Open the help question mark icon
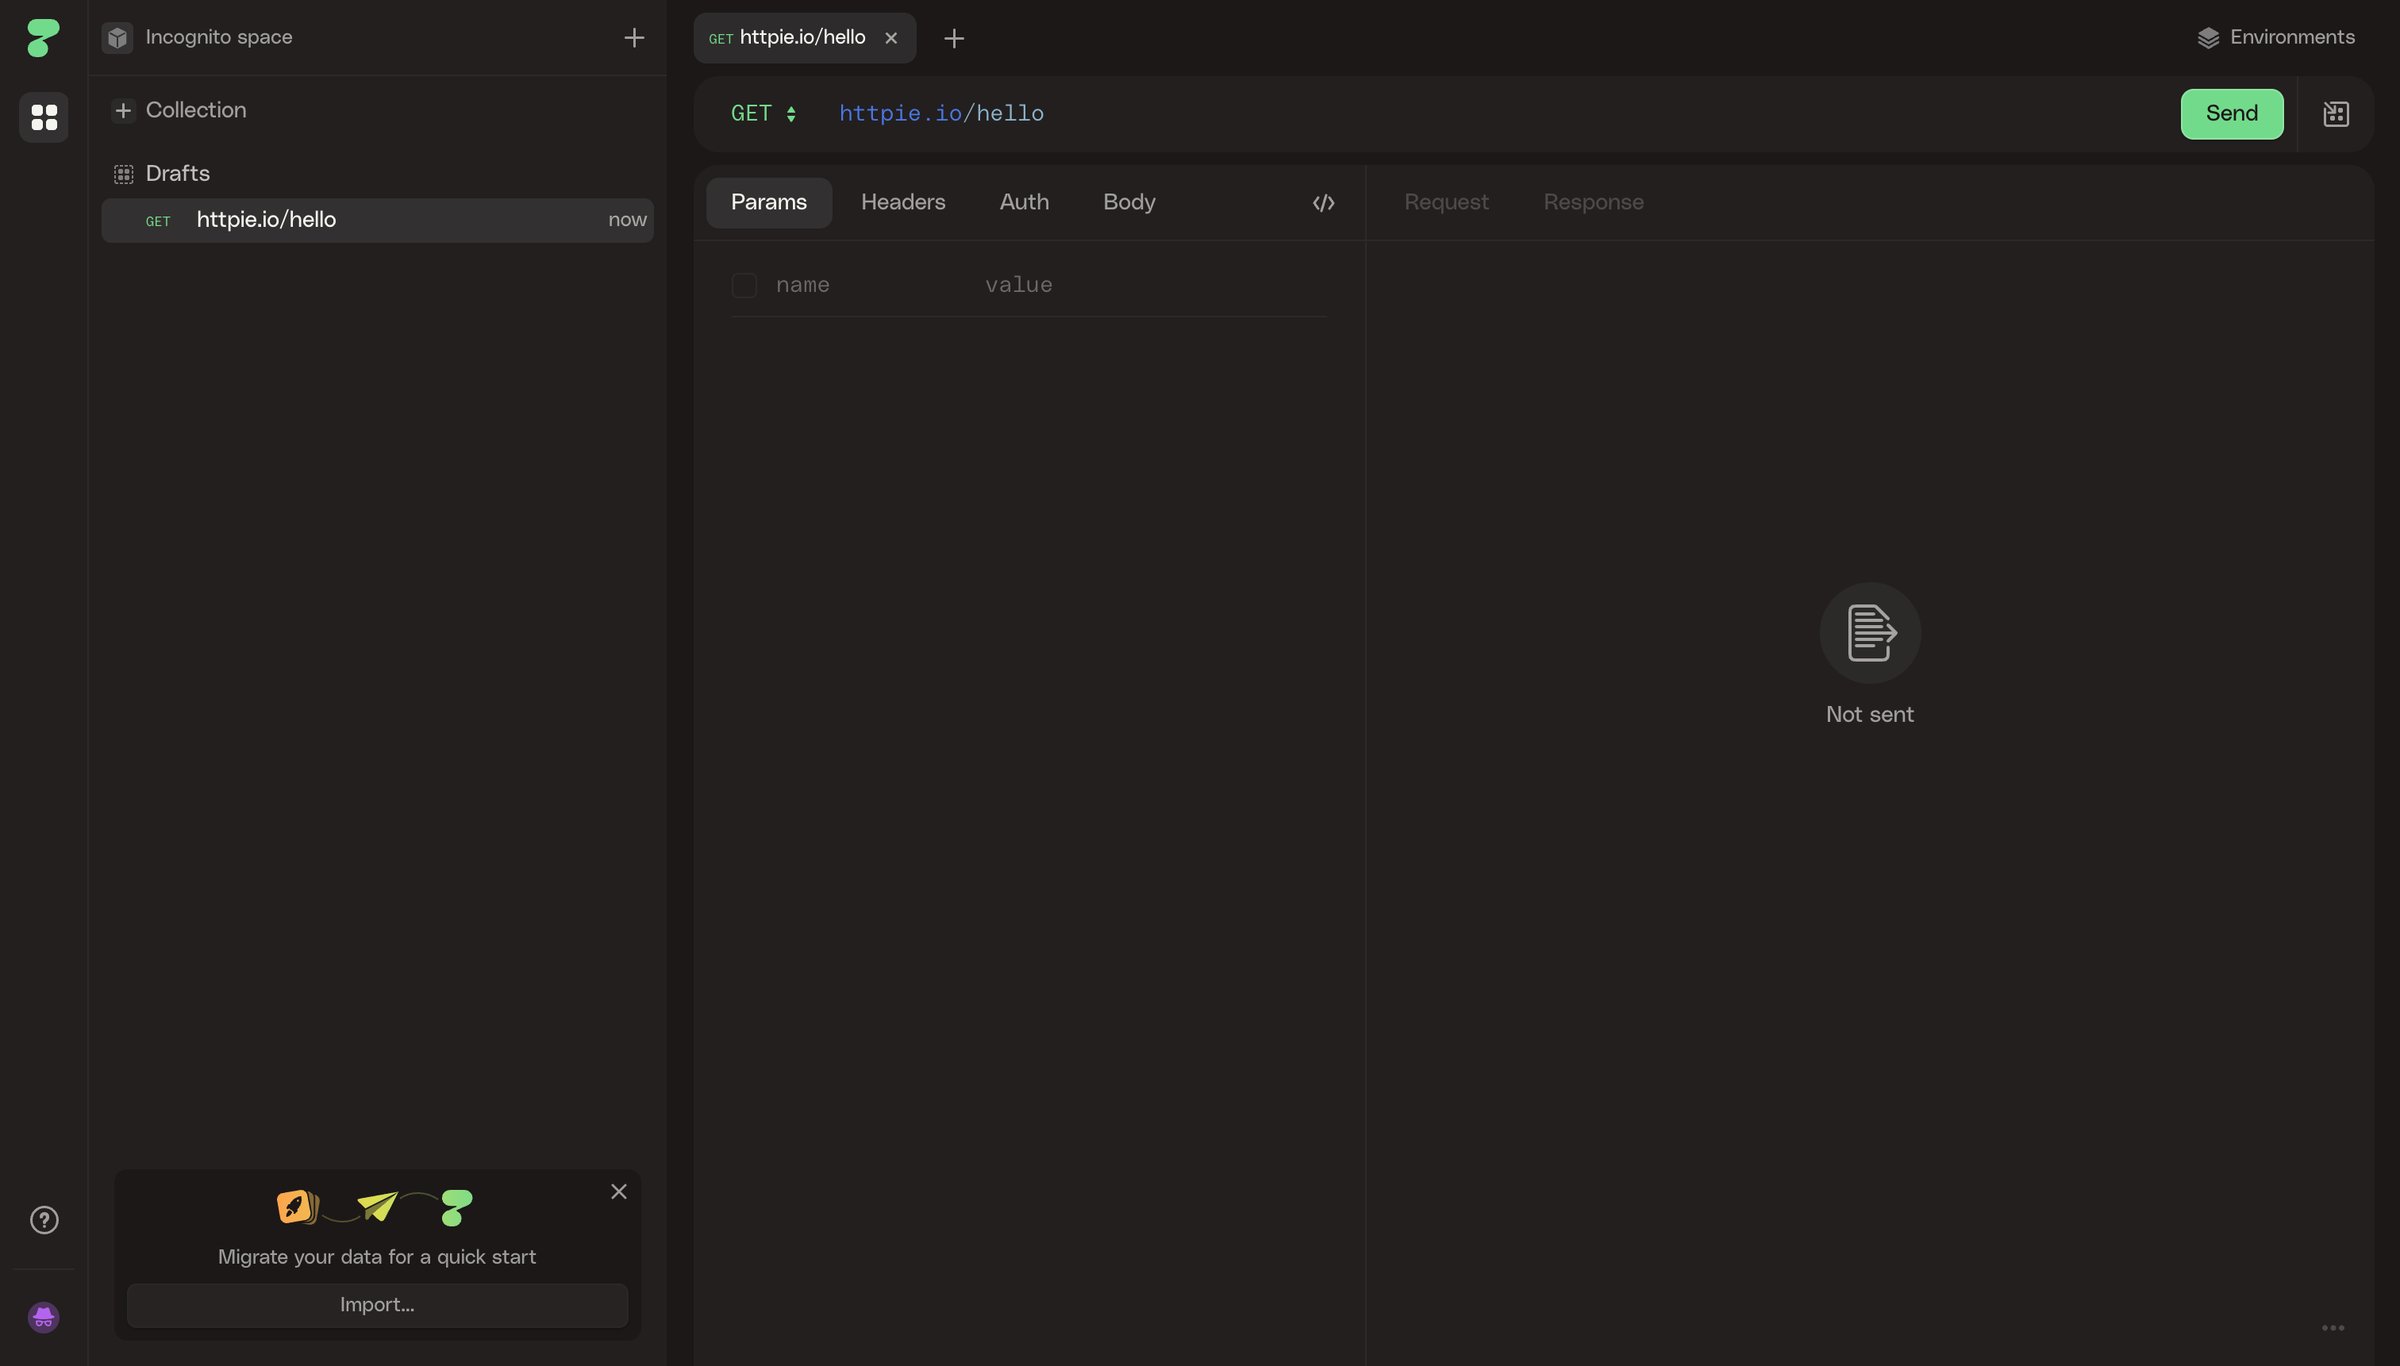 pyautogui.click(x=44, y=1220)
